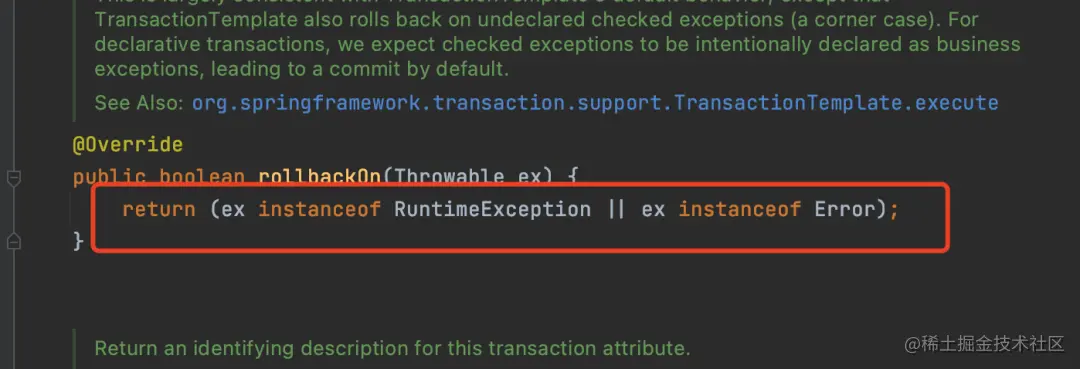Viewport: 1080px width, 369px height.
Task: Click the public modifier keyword
Action: tap(110, 177)
